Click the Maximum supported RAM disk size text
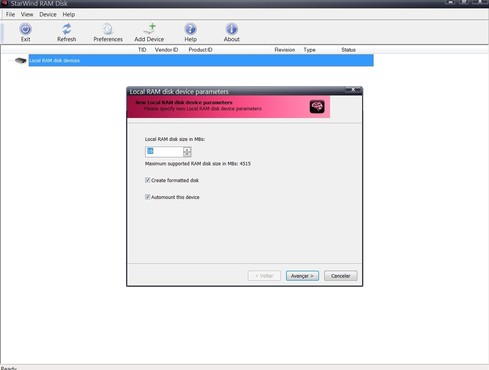The height and width of the screenshot is (370, 489). click(x=198, y=164)
